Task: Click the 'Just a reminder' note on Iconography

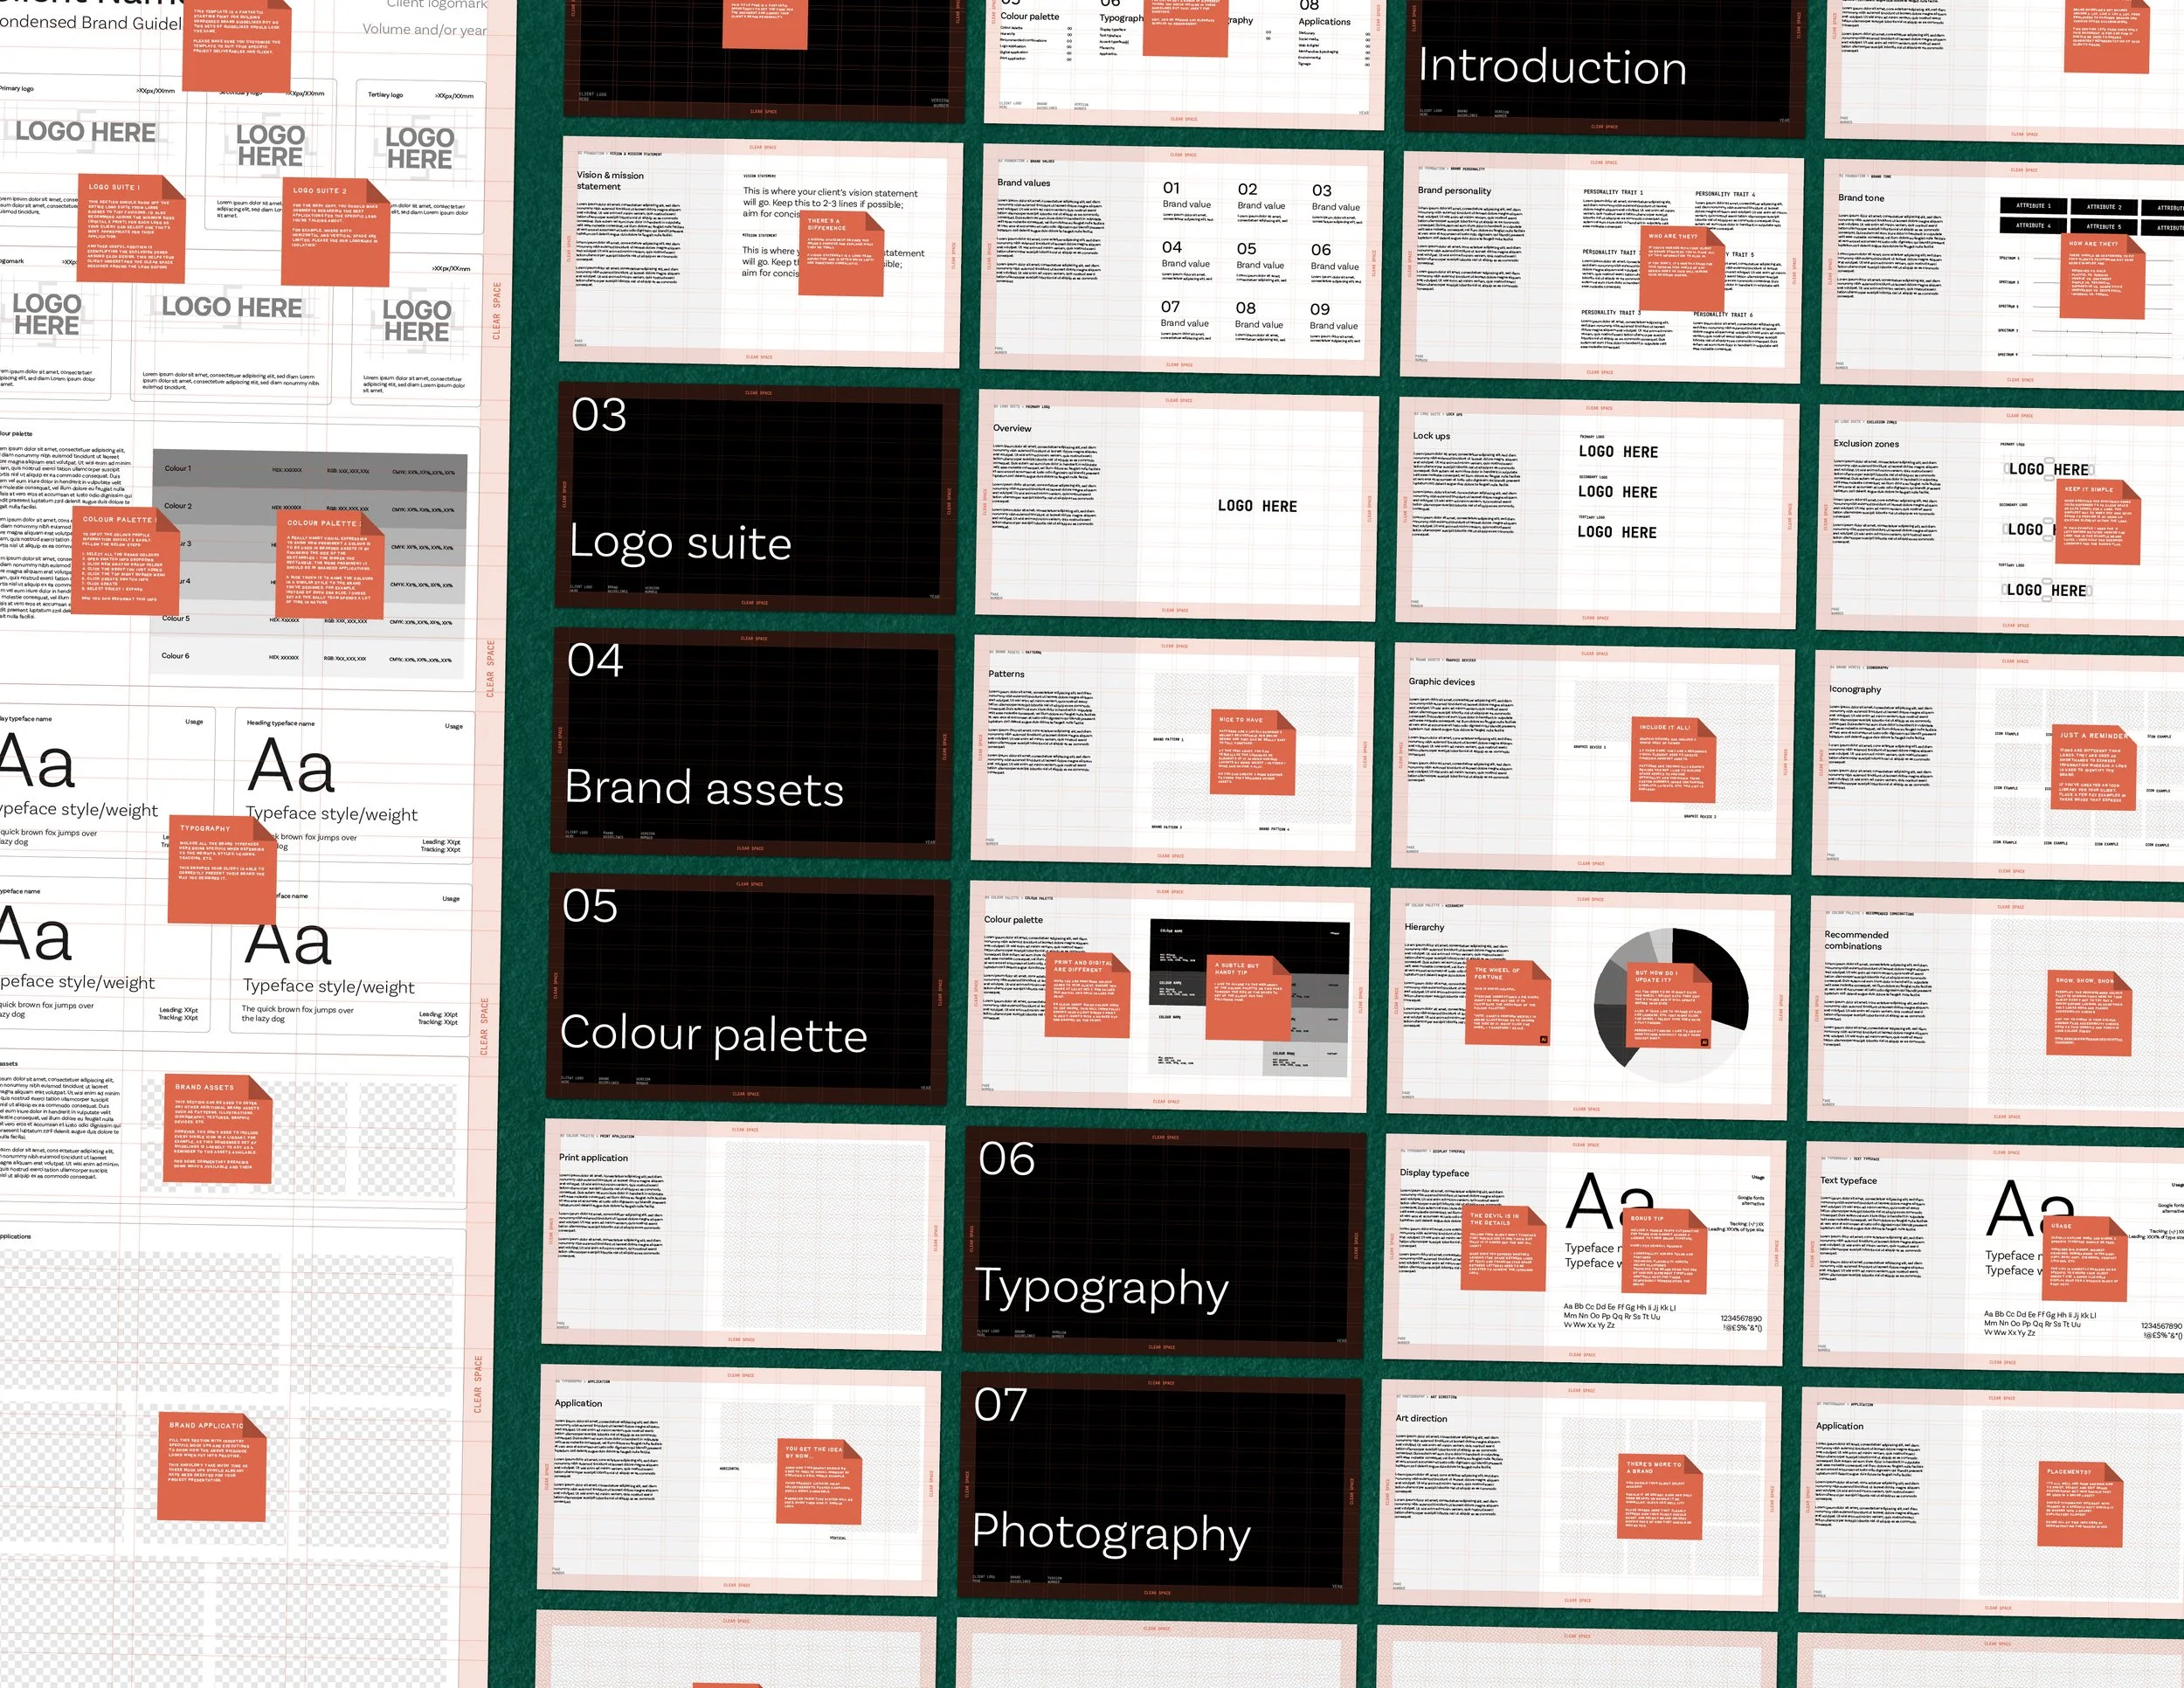Action: click(x=2093, y=768)
